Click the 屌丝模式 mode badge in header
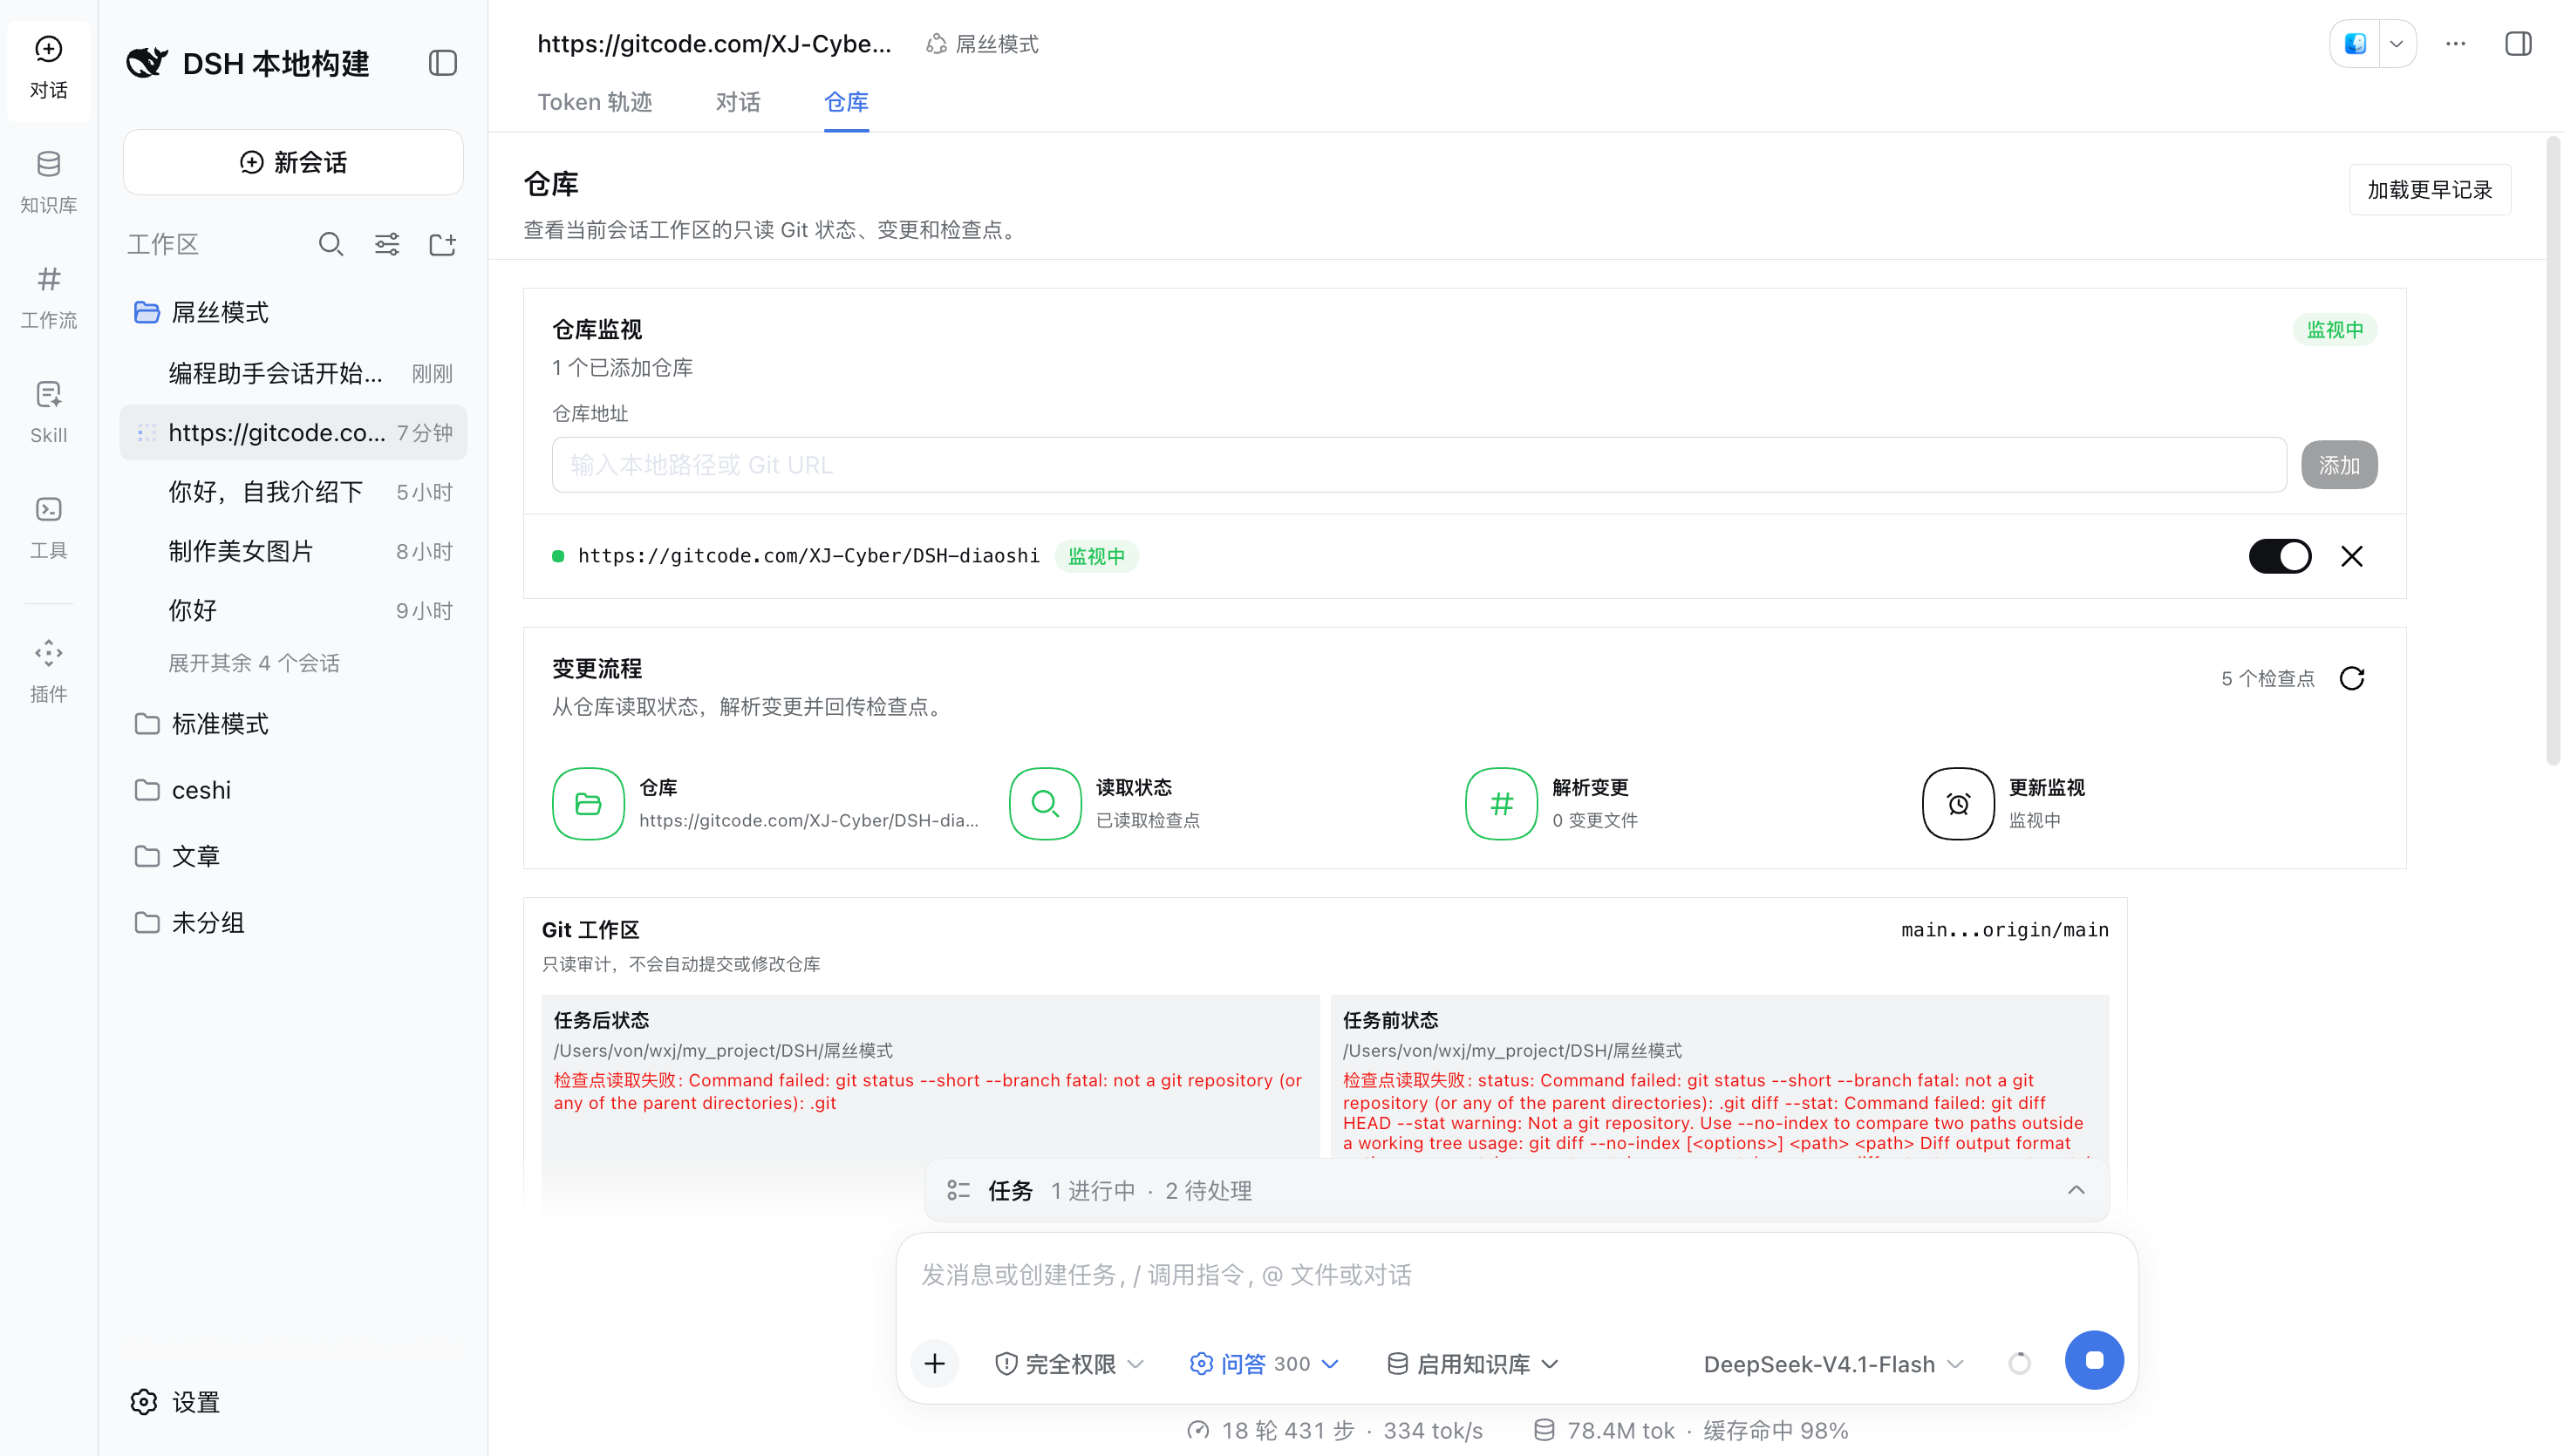2564x1456 pixels. (x=983, y=44)
